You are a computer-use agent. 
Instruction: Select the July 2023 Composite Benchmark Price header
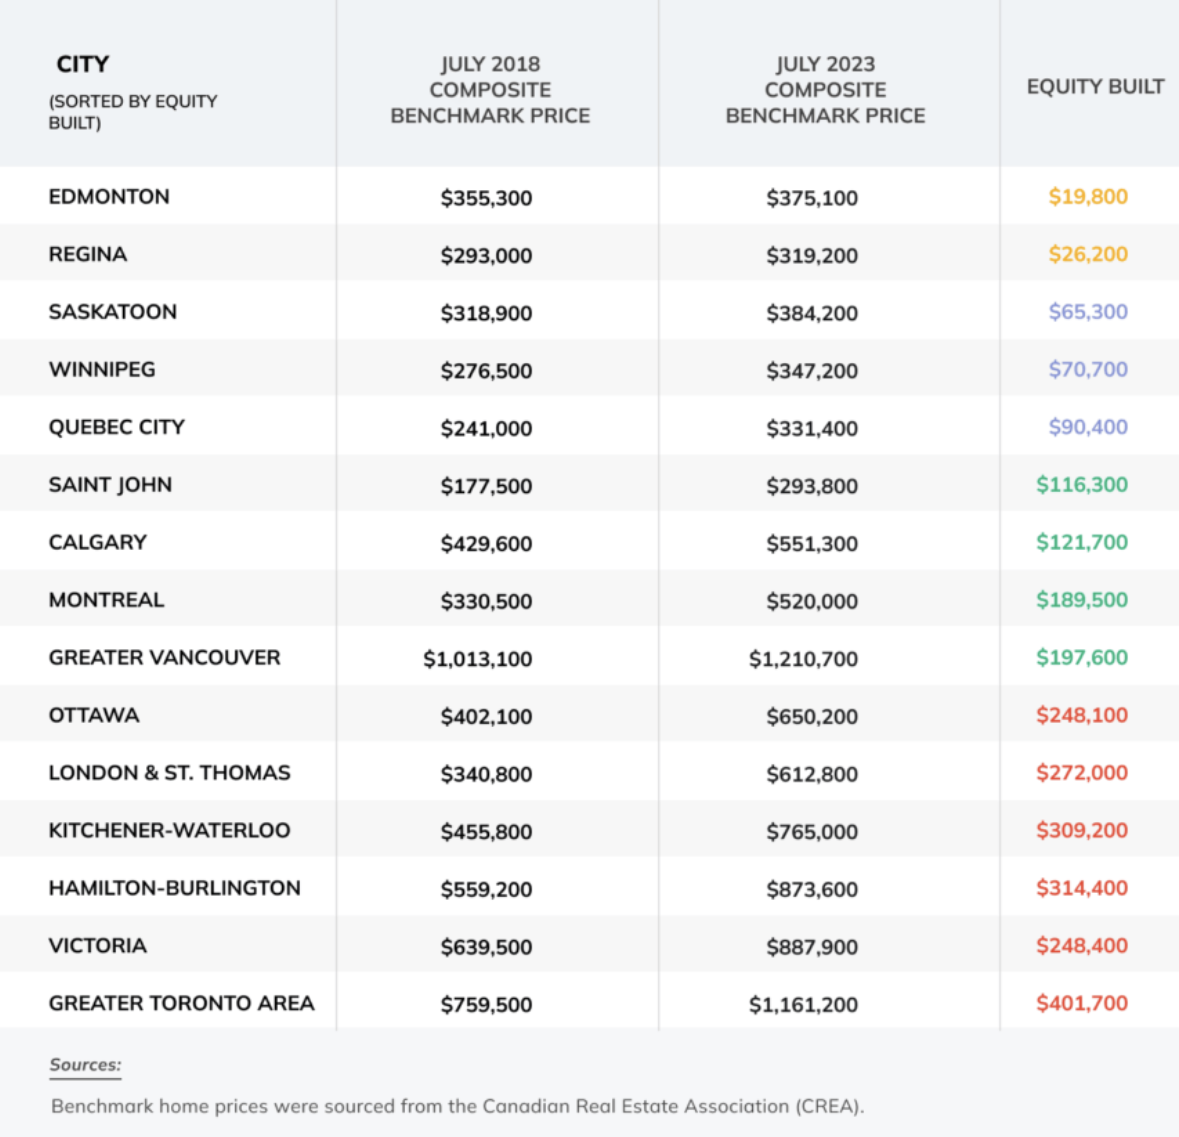[825, 90]
